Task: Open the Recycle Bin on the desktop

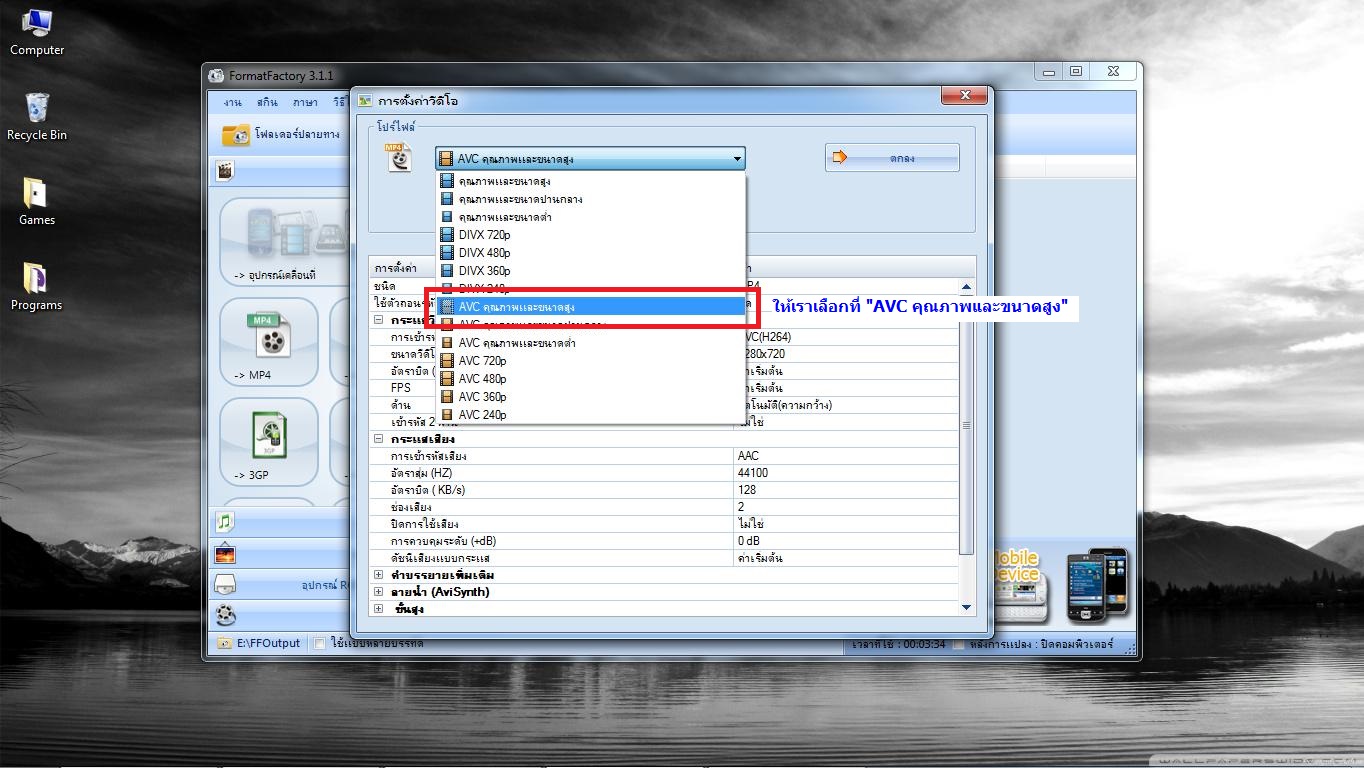Action: (x=36, y=117)
